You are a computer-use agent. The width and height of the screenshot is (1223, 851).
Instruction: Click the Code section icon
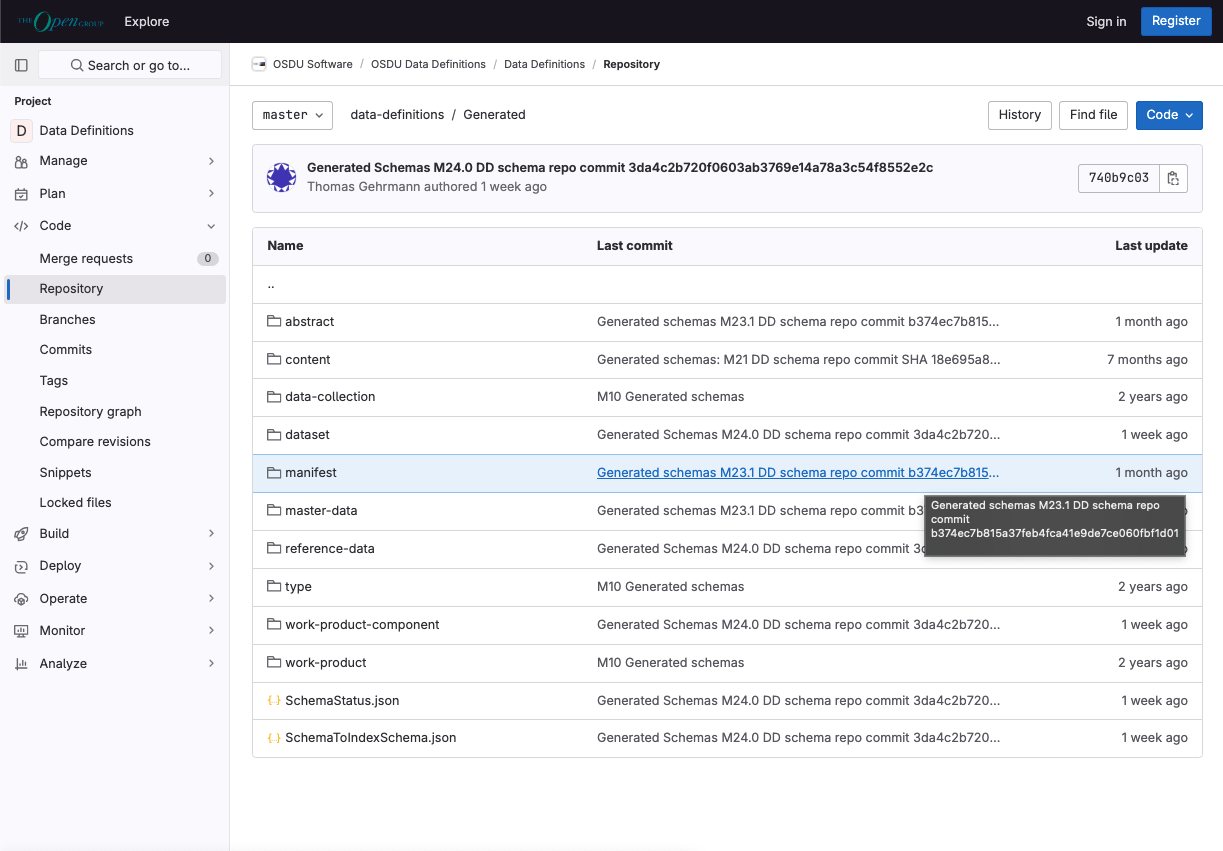21,226
